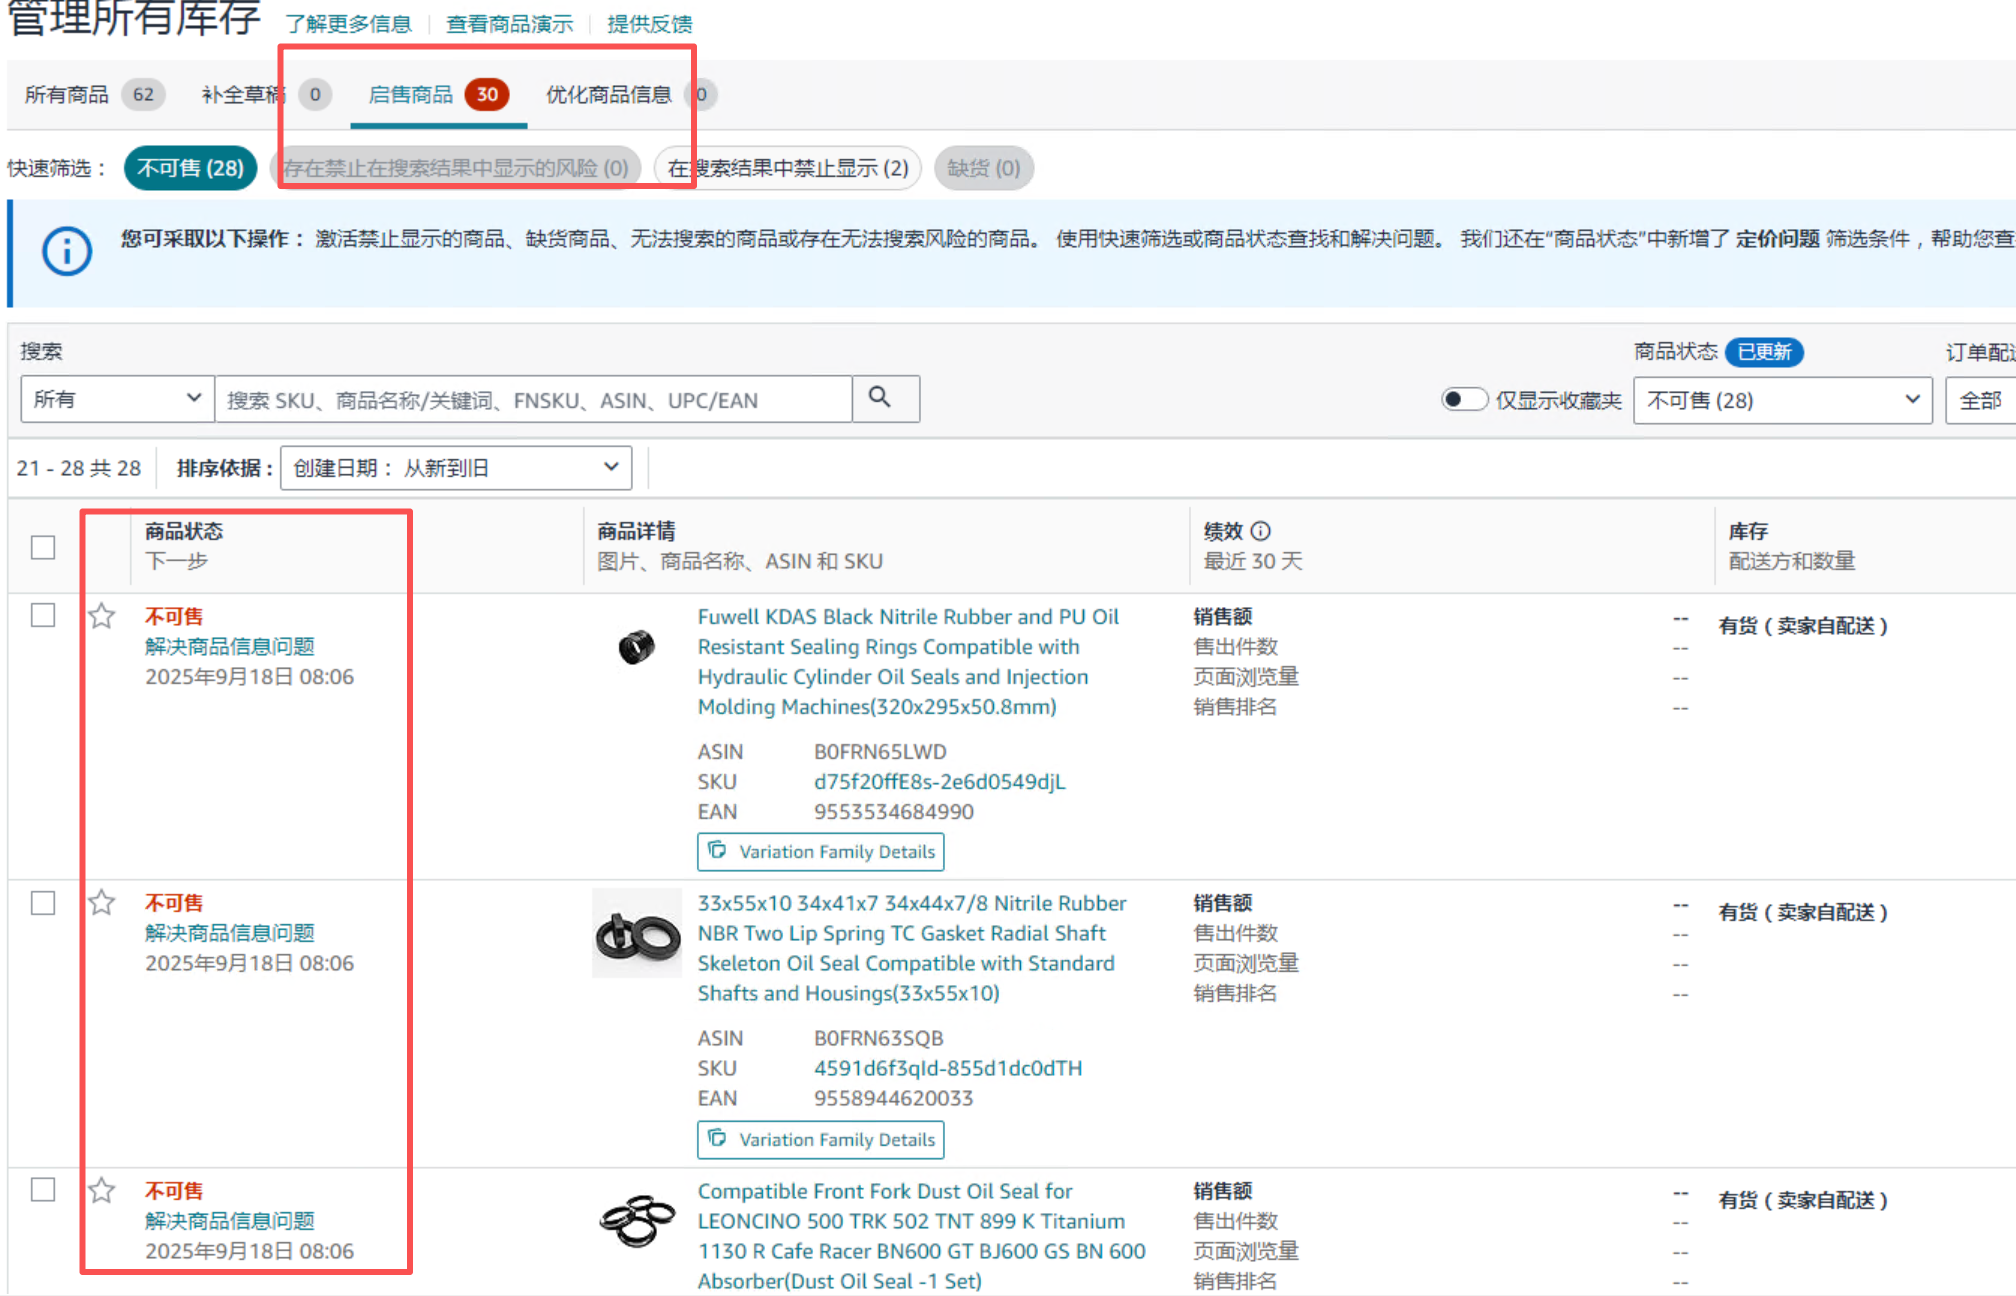Expand the 所有 search scope dropdown
Screen dimensions: 2016x1296
(x=117, y=399)
